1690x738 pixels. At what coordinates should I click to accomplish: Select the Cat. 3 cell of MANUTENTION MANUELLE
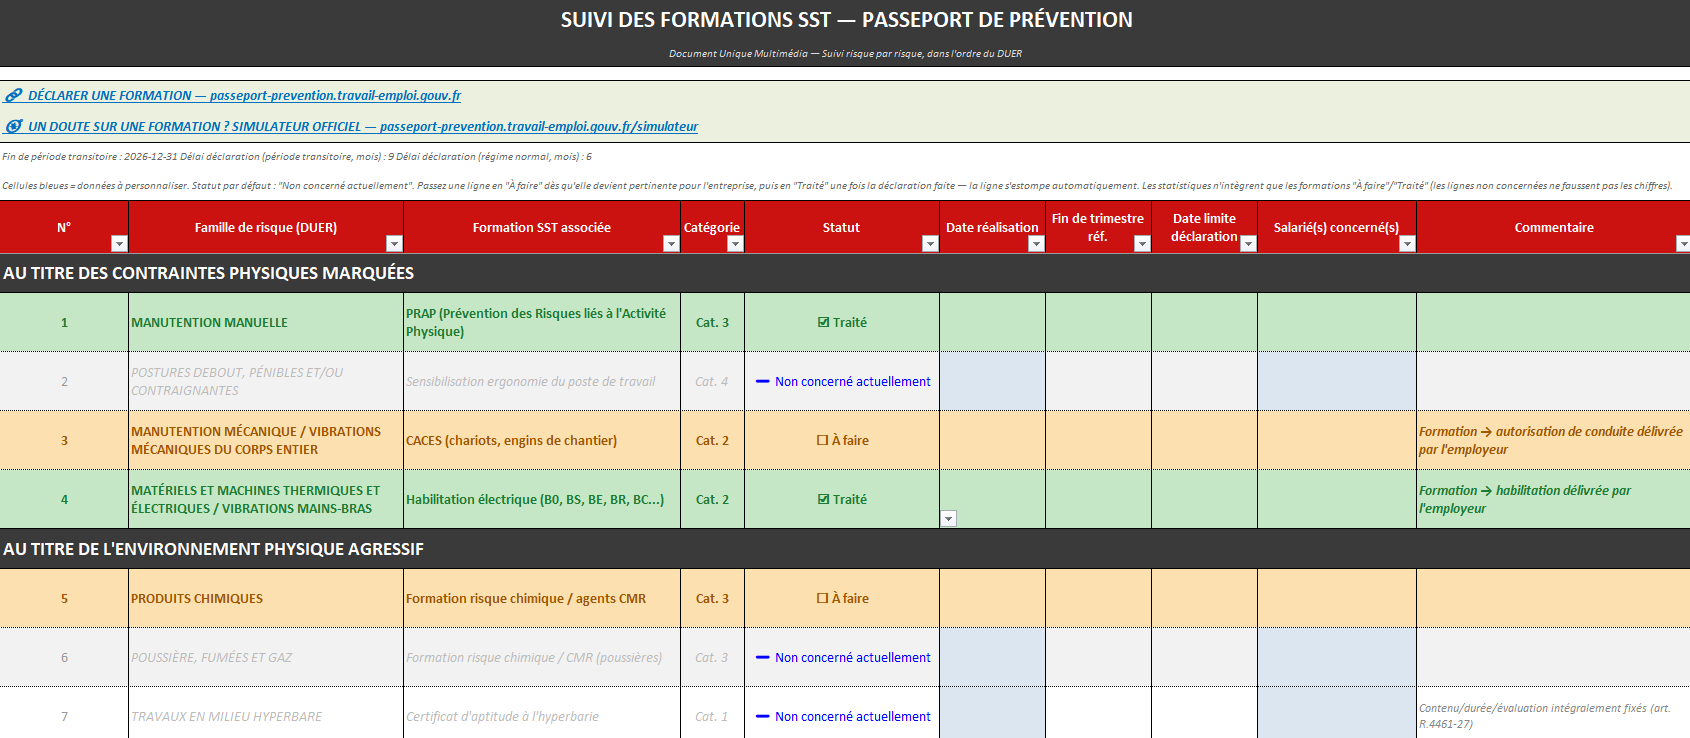(x=712, y=322)
